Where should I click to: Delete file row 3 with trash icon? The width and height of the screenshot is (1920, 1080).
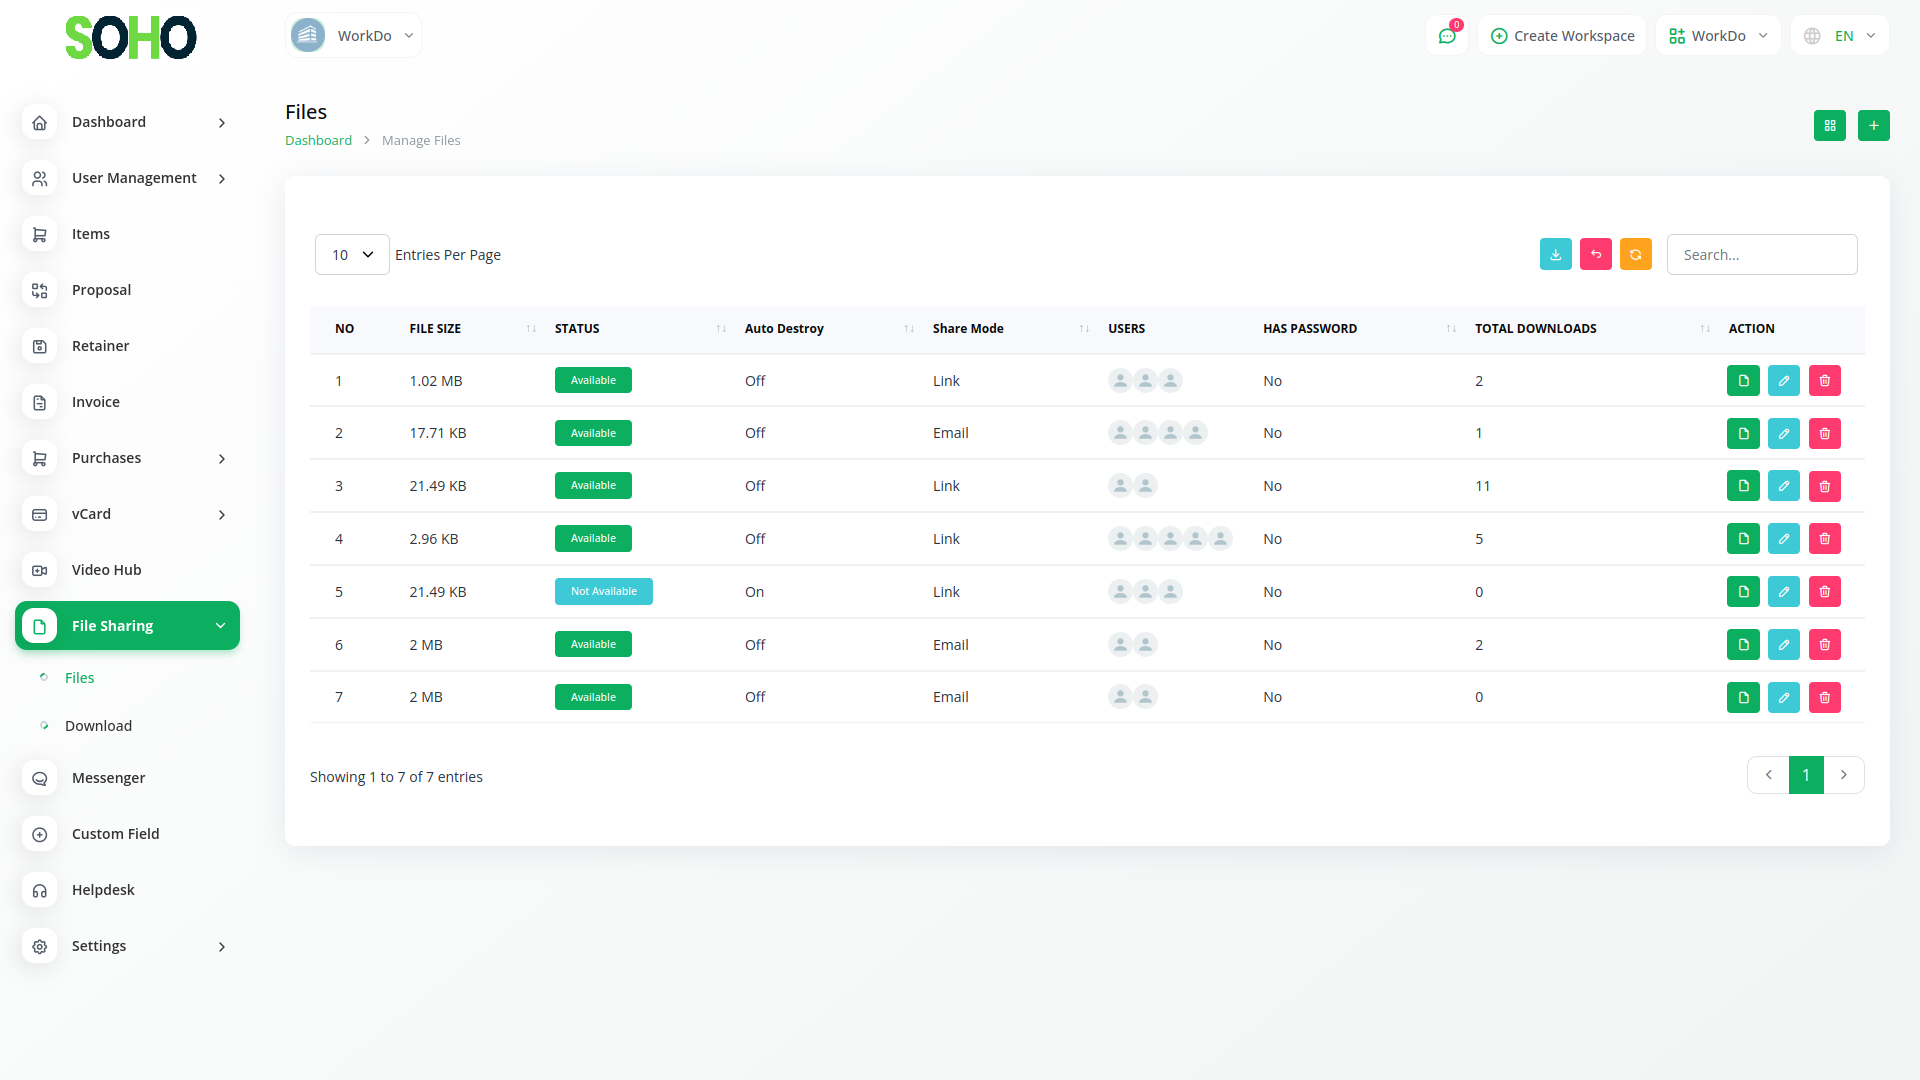coord(1824,486)
